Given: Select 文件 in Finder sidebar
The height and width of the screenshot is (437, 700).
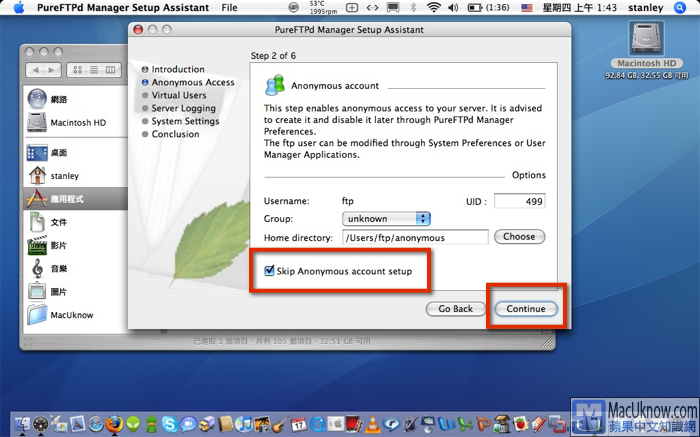Looking at the screenshot, I should click(x=76, y=222).
